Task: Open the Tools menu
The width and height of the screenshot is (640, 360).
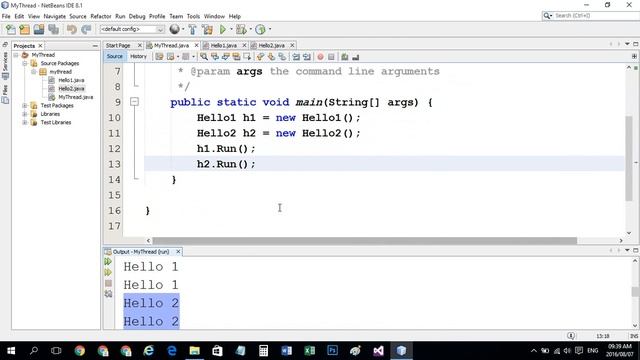Action: (193, 16)
